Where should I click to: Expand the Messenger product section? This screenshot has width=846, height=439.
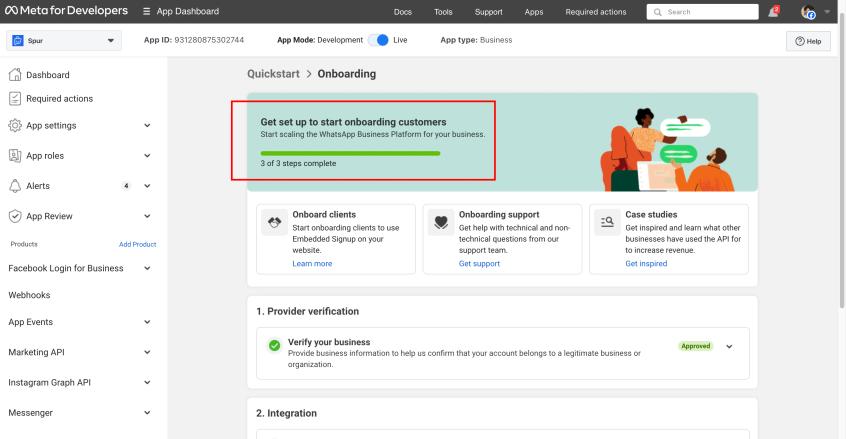coord(147,413)
